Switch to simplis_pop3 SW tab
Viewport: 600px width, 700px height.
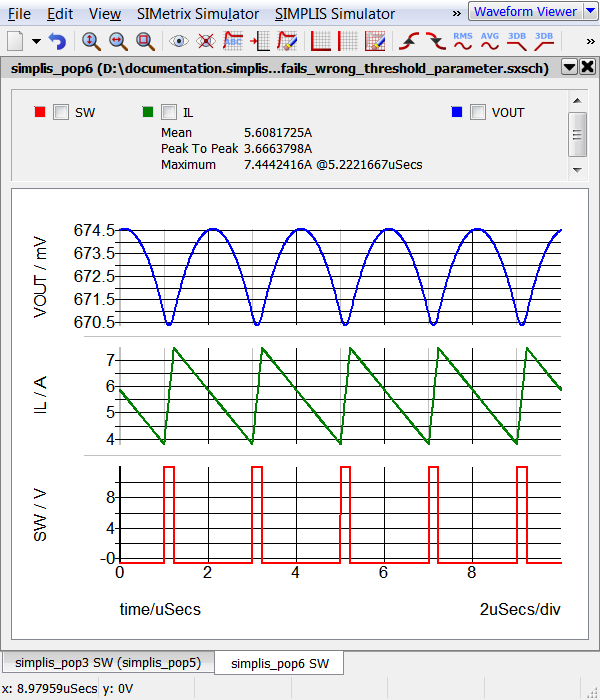click(x=106, y=663)
